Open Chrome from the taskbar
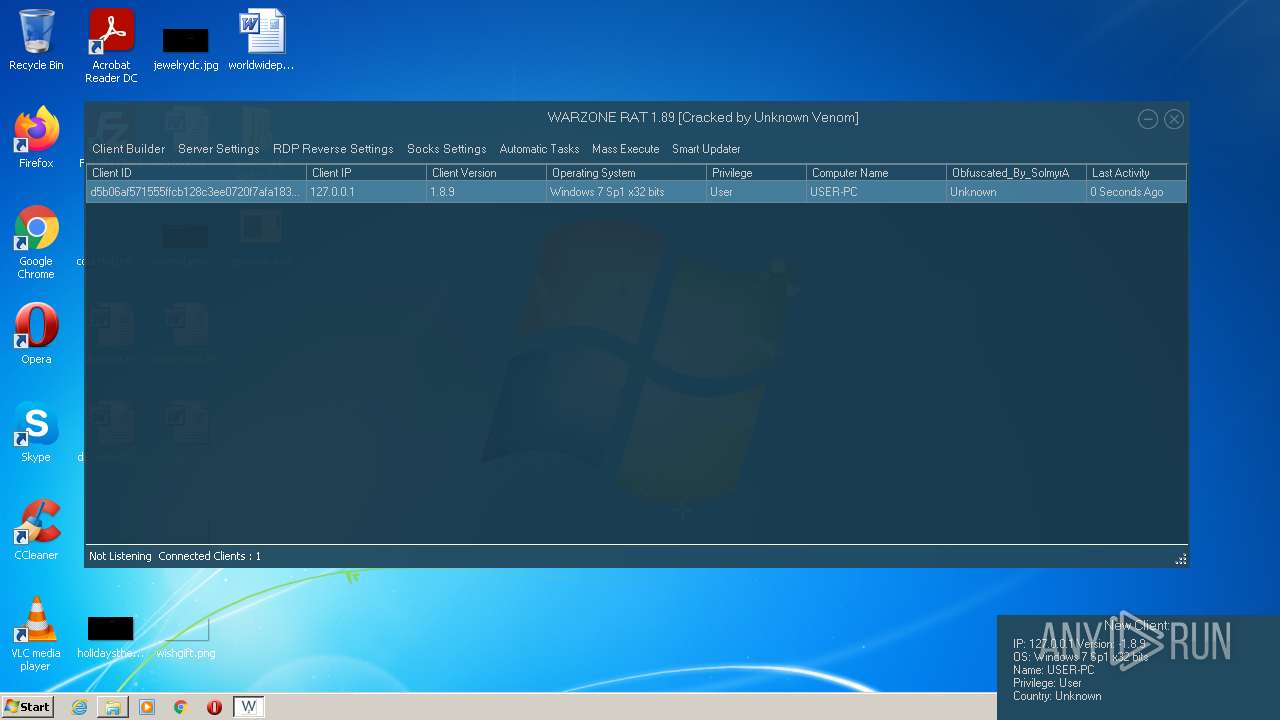The width and height of the screenshot is (1280, 720). coord(181,707)
